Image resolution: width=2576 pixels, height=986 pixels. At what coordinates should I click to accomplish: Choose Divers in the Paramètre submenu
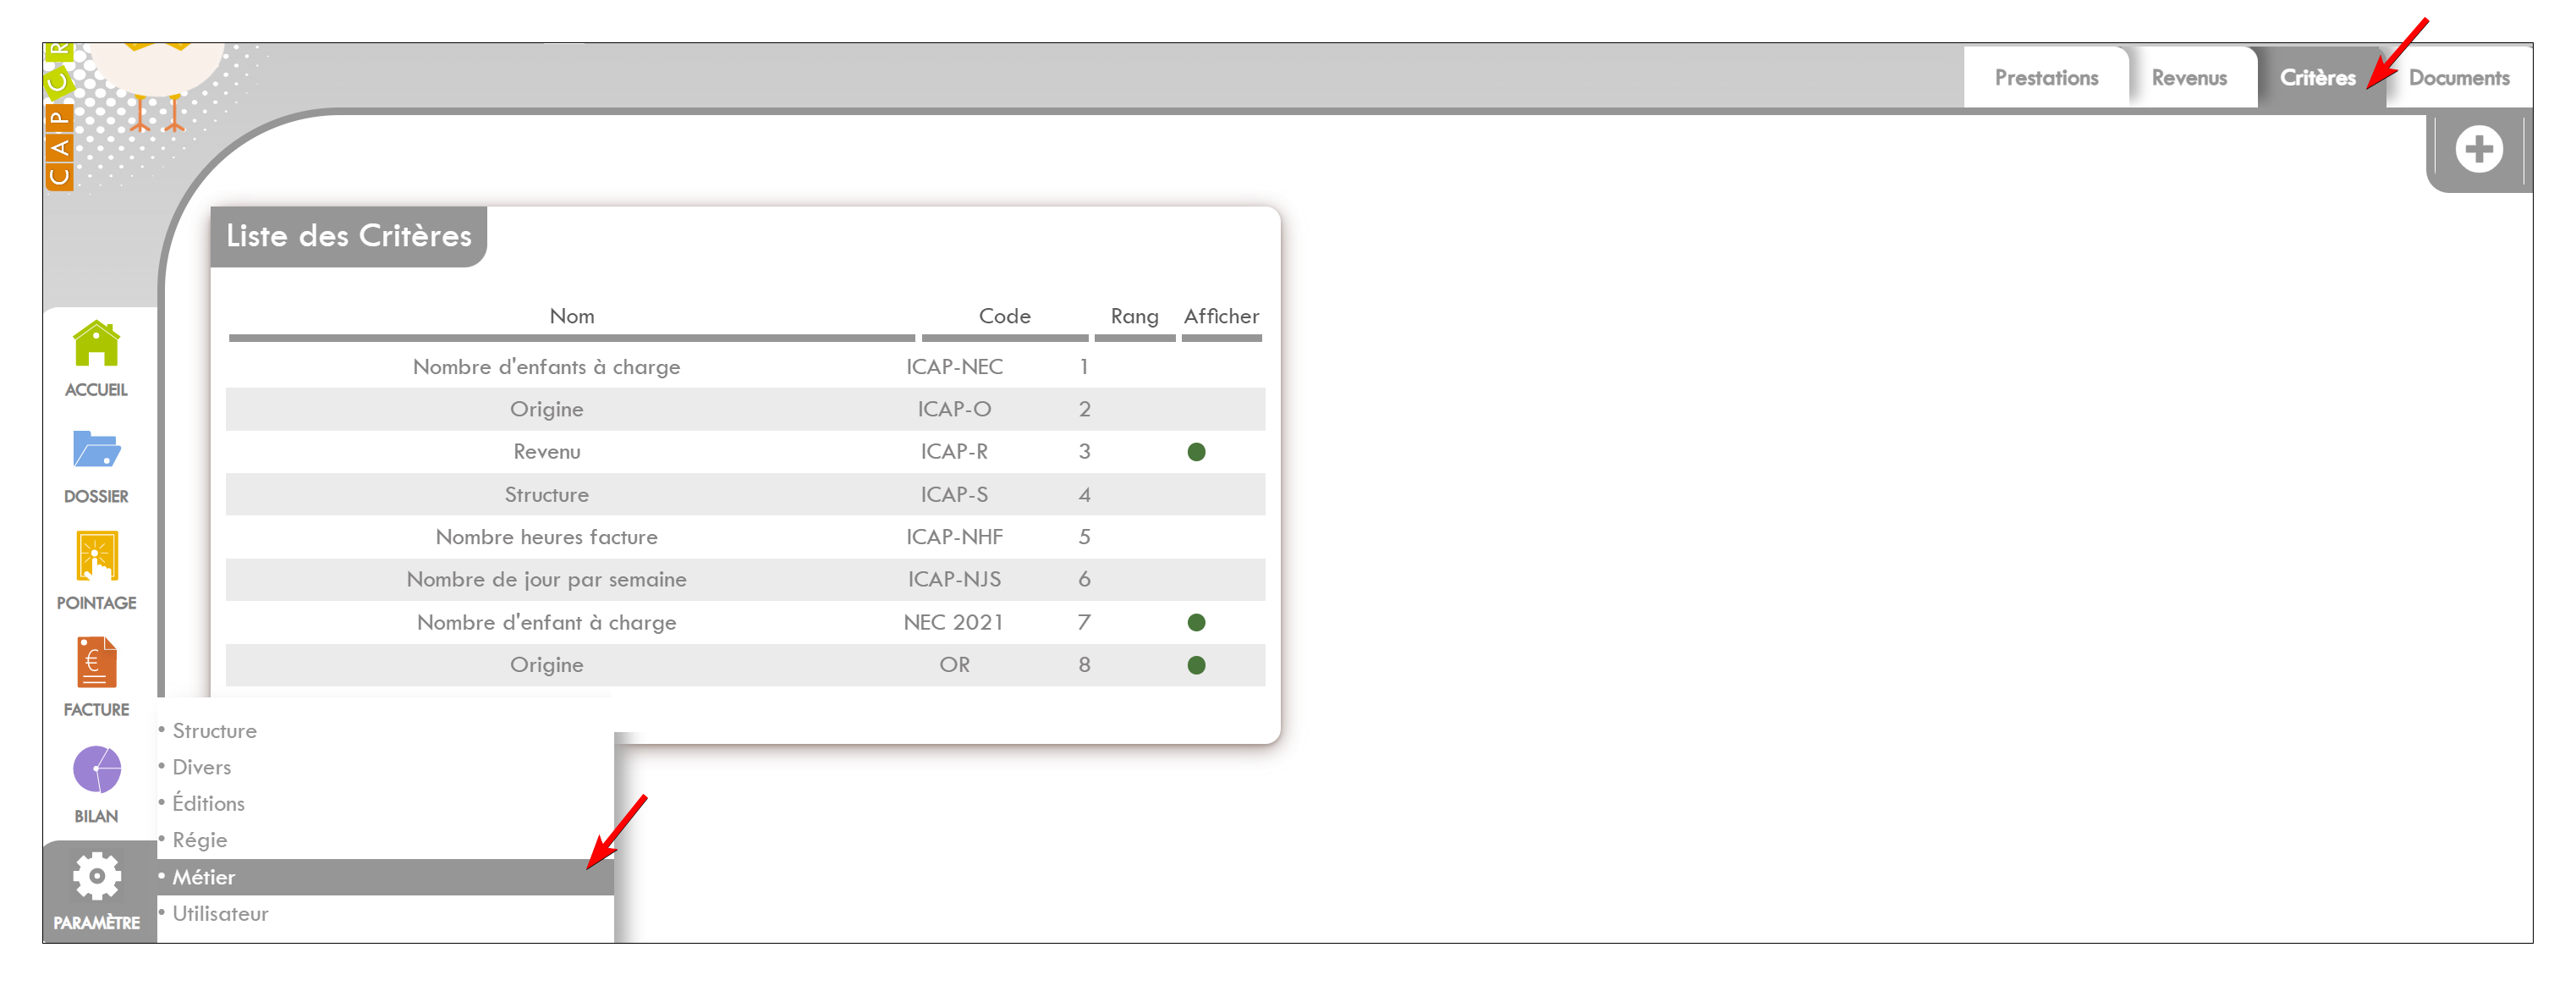pyautogui.click(x=201, y=767)
